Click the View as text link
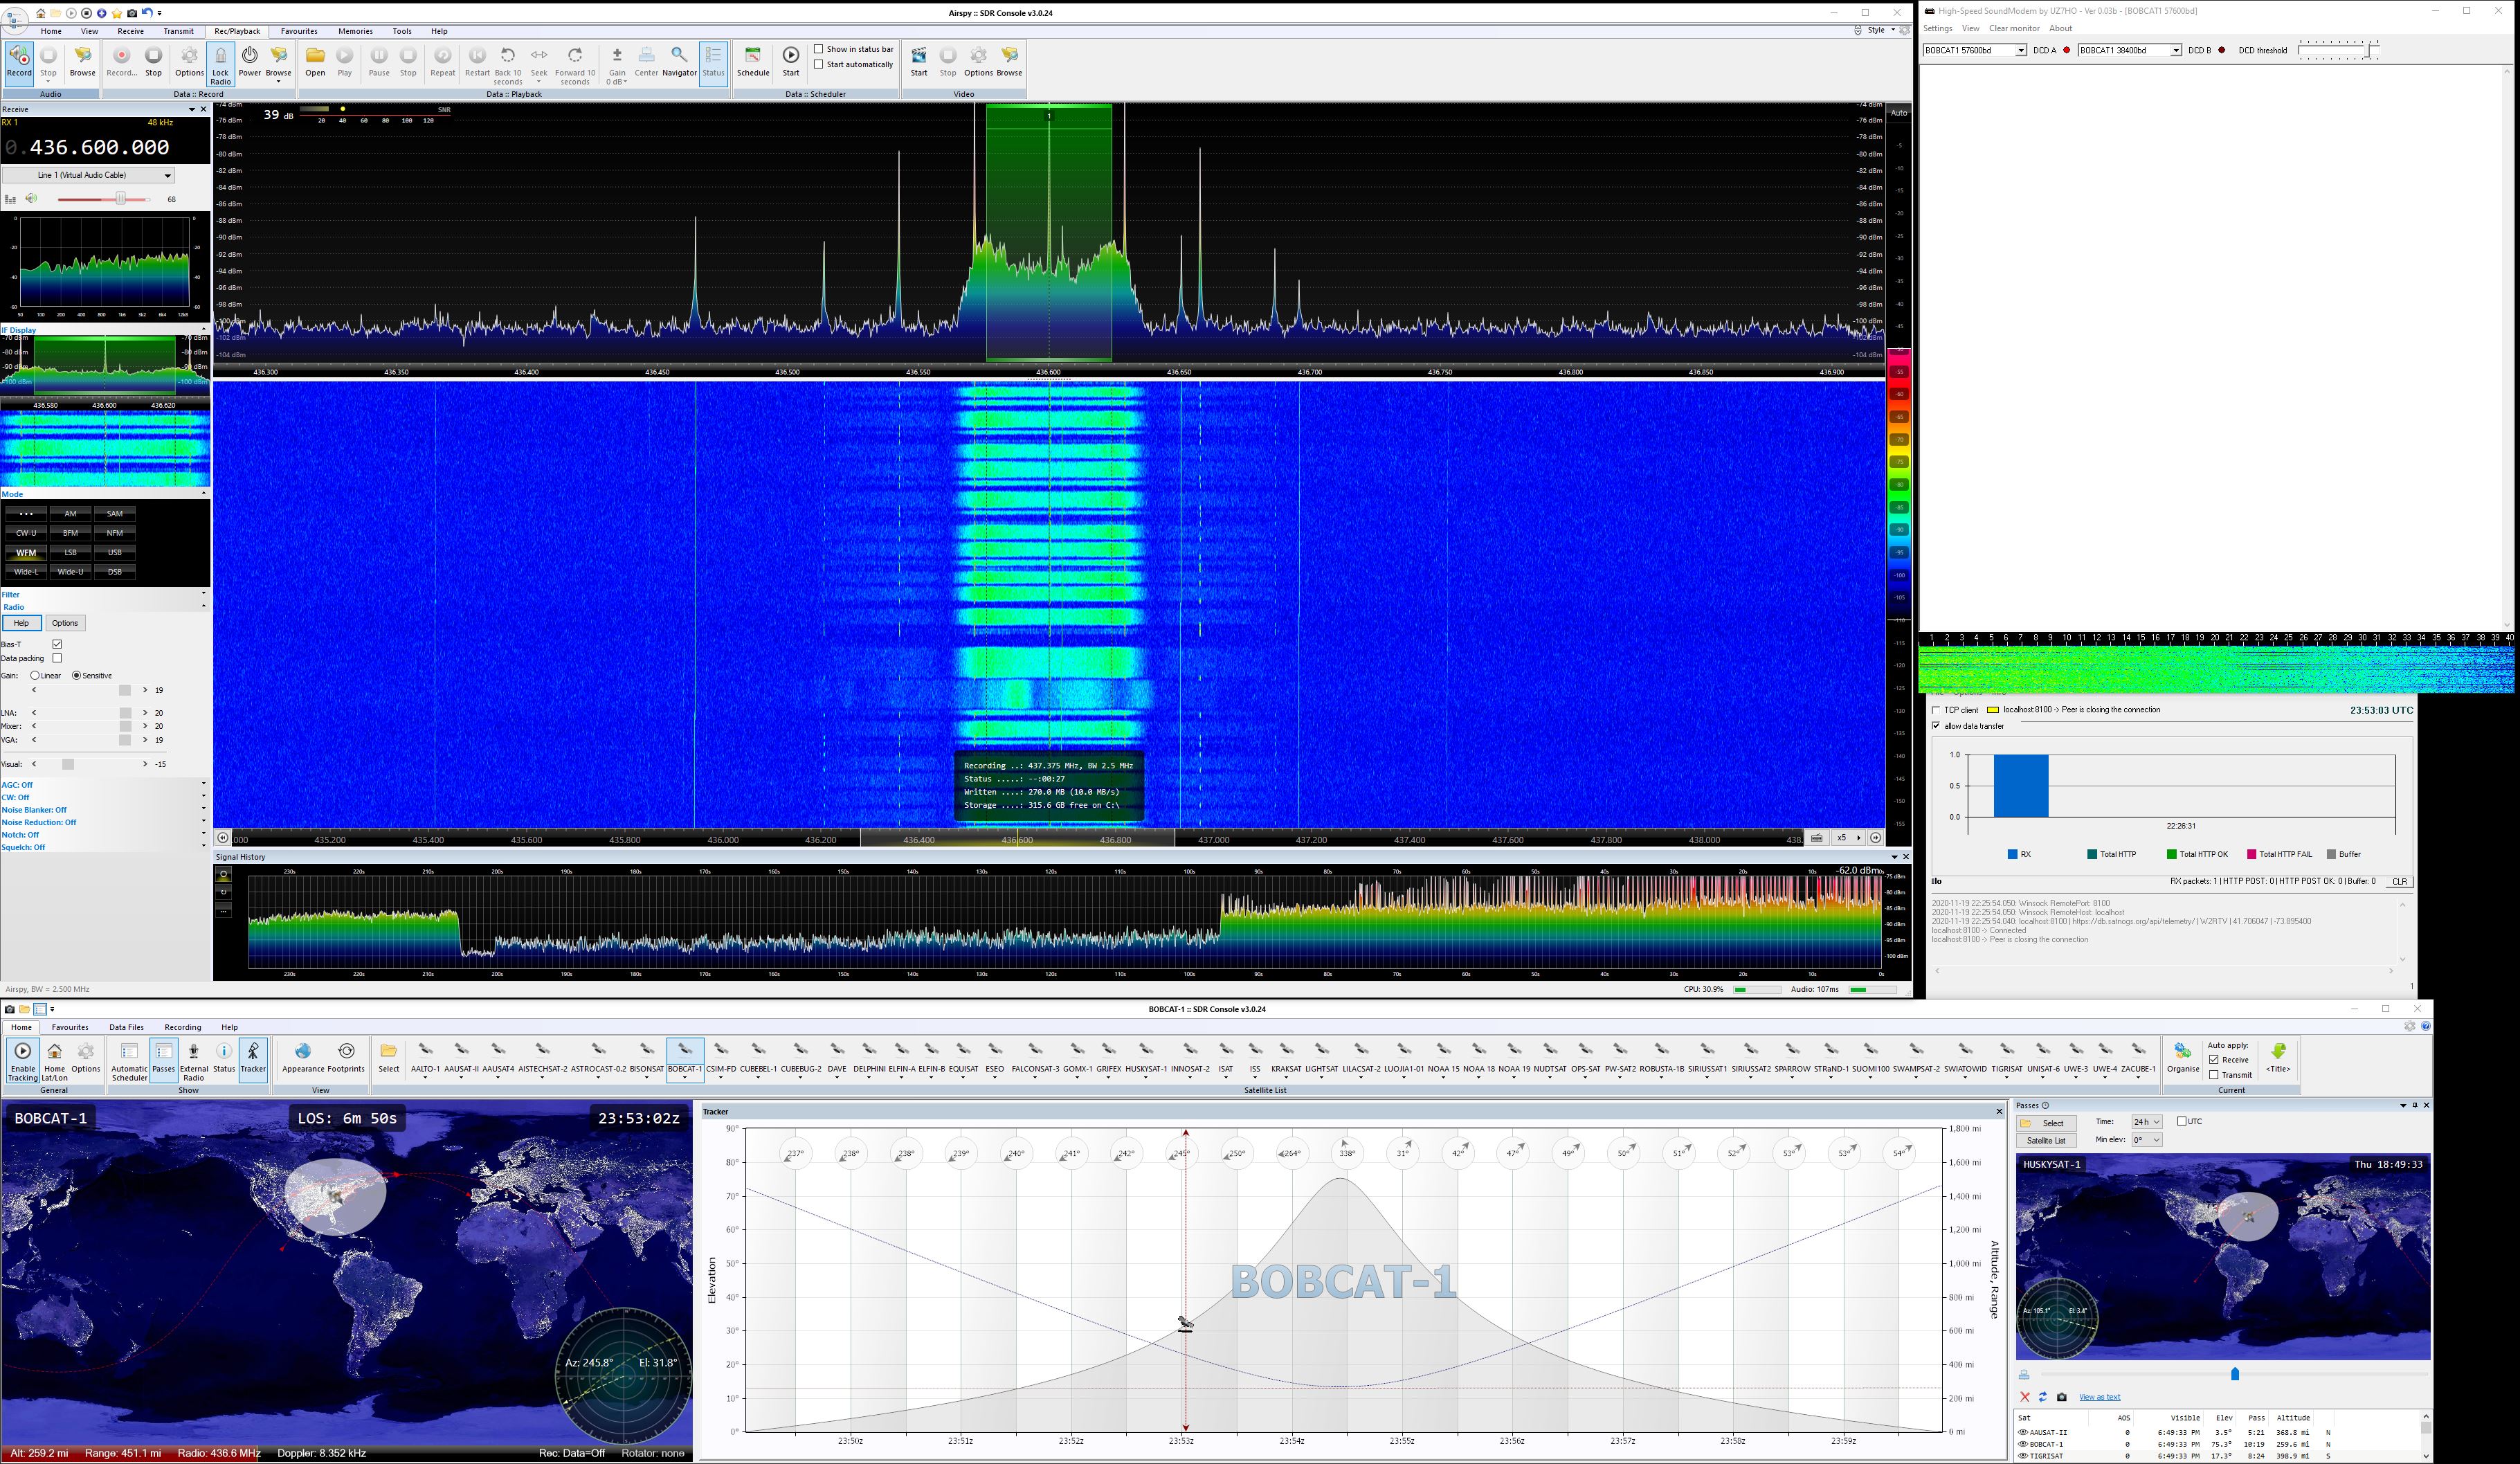 click(x=2099, y=1397)
